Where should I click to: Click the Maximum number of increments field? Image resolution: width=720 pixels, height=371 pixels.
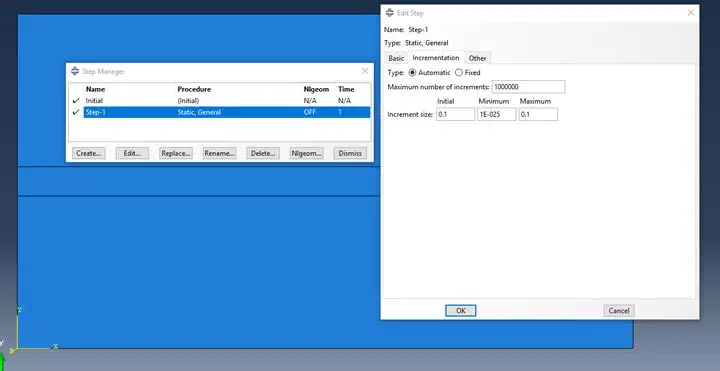coord(528,87)
